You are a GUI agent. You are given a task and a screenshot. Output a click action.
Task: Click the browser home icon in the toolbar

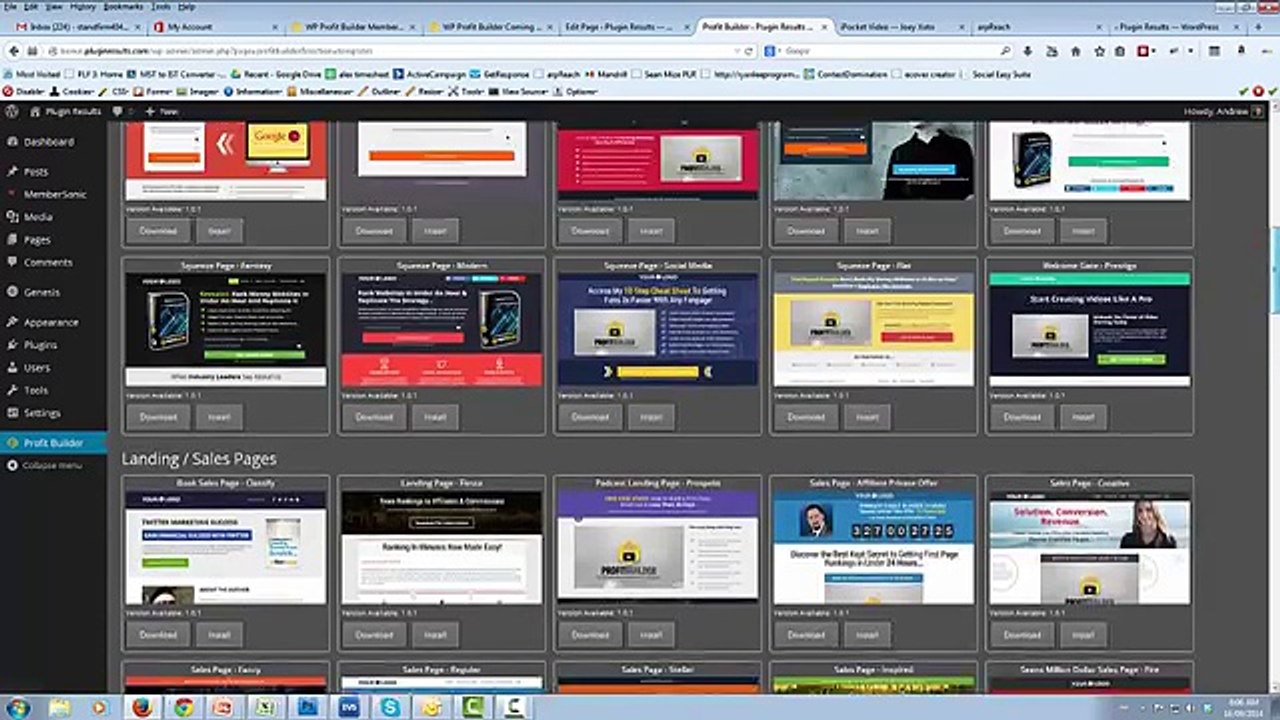(1075, 51)
